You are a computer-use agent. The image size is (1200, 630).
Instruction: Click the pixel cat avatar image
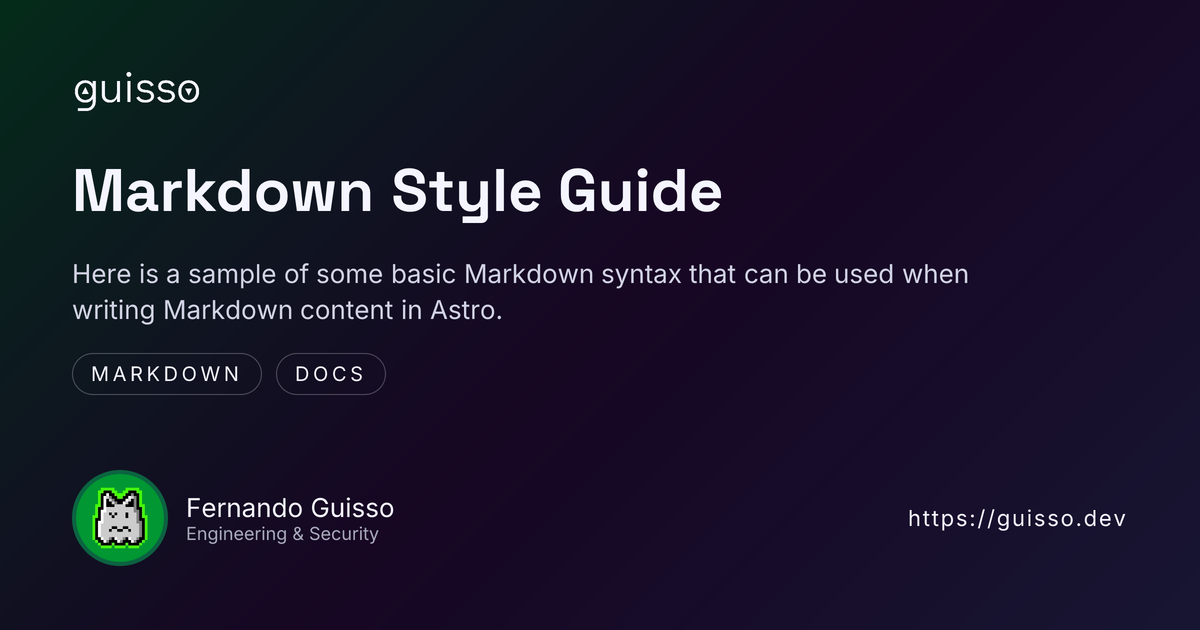[120, 519]
